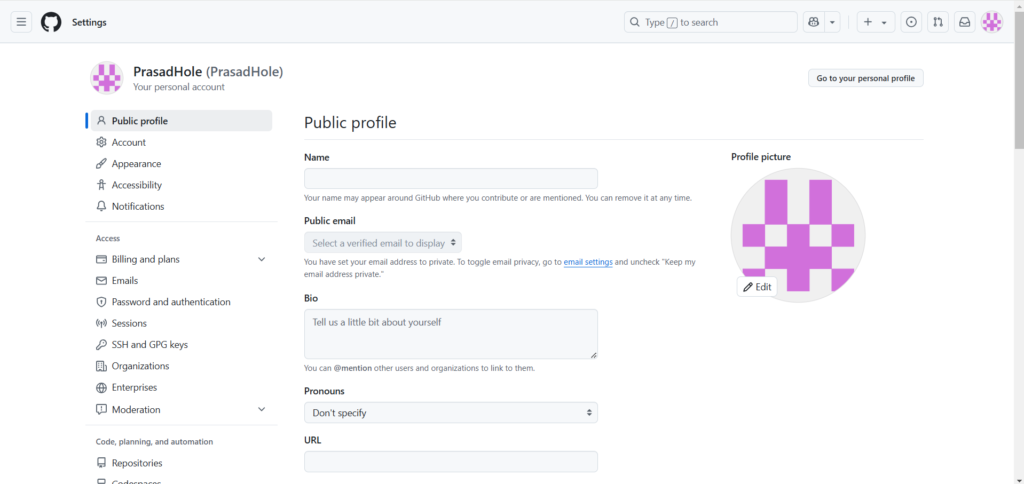Click the Account gear icon
The image size is (1024, 484).
point(101,142)
